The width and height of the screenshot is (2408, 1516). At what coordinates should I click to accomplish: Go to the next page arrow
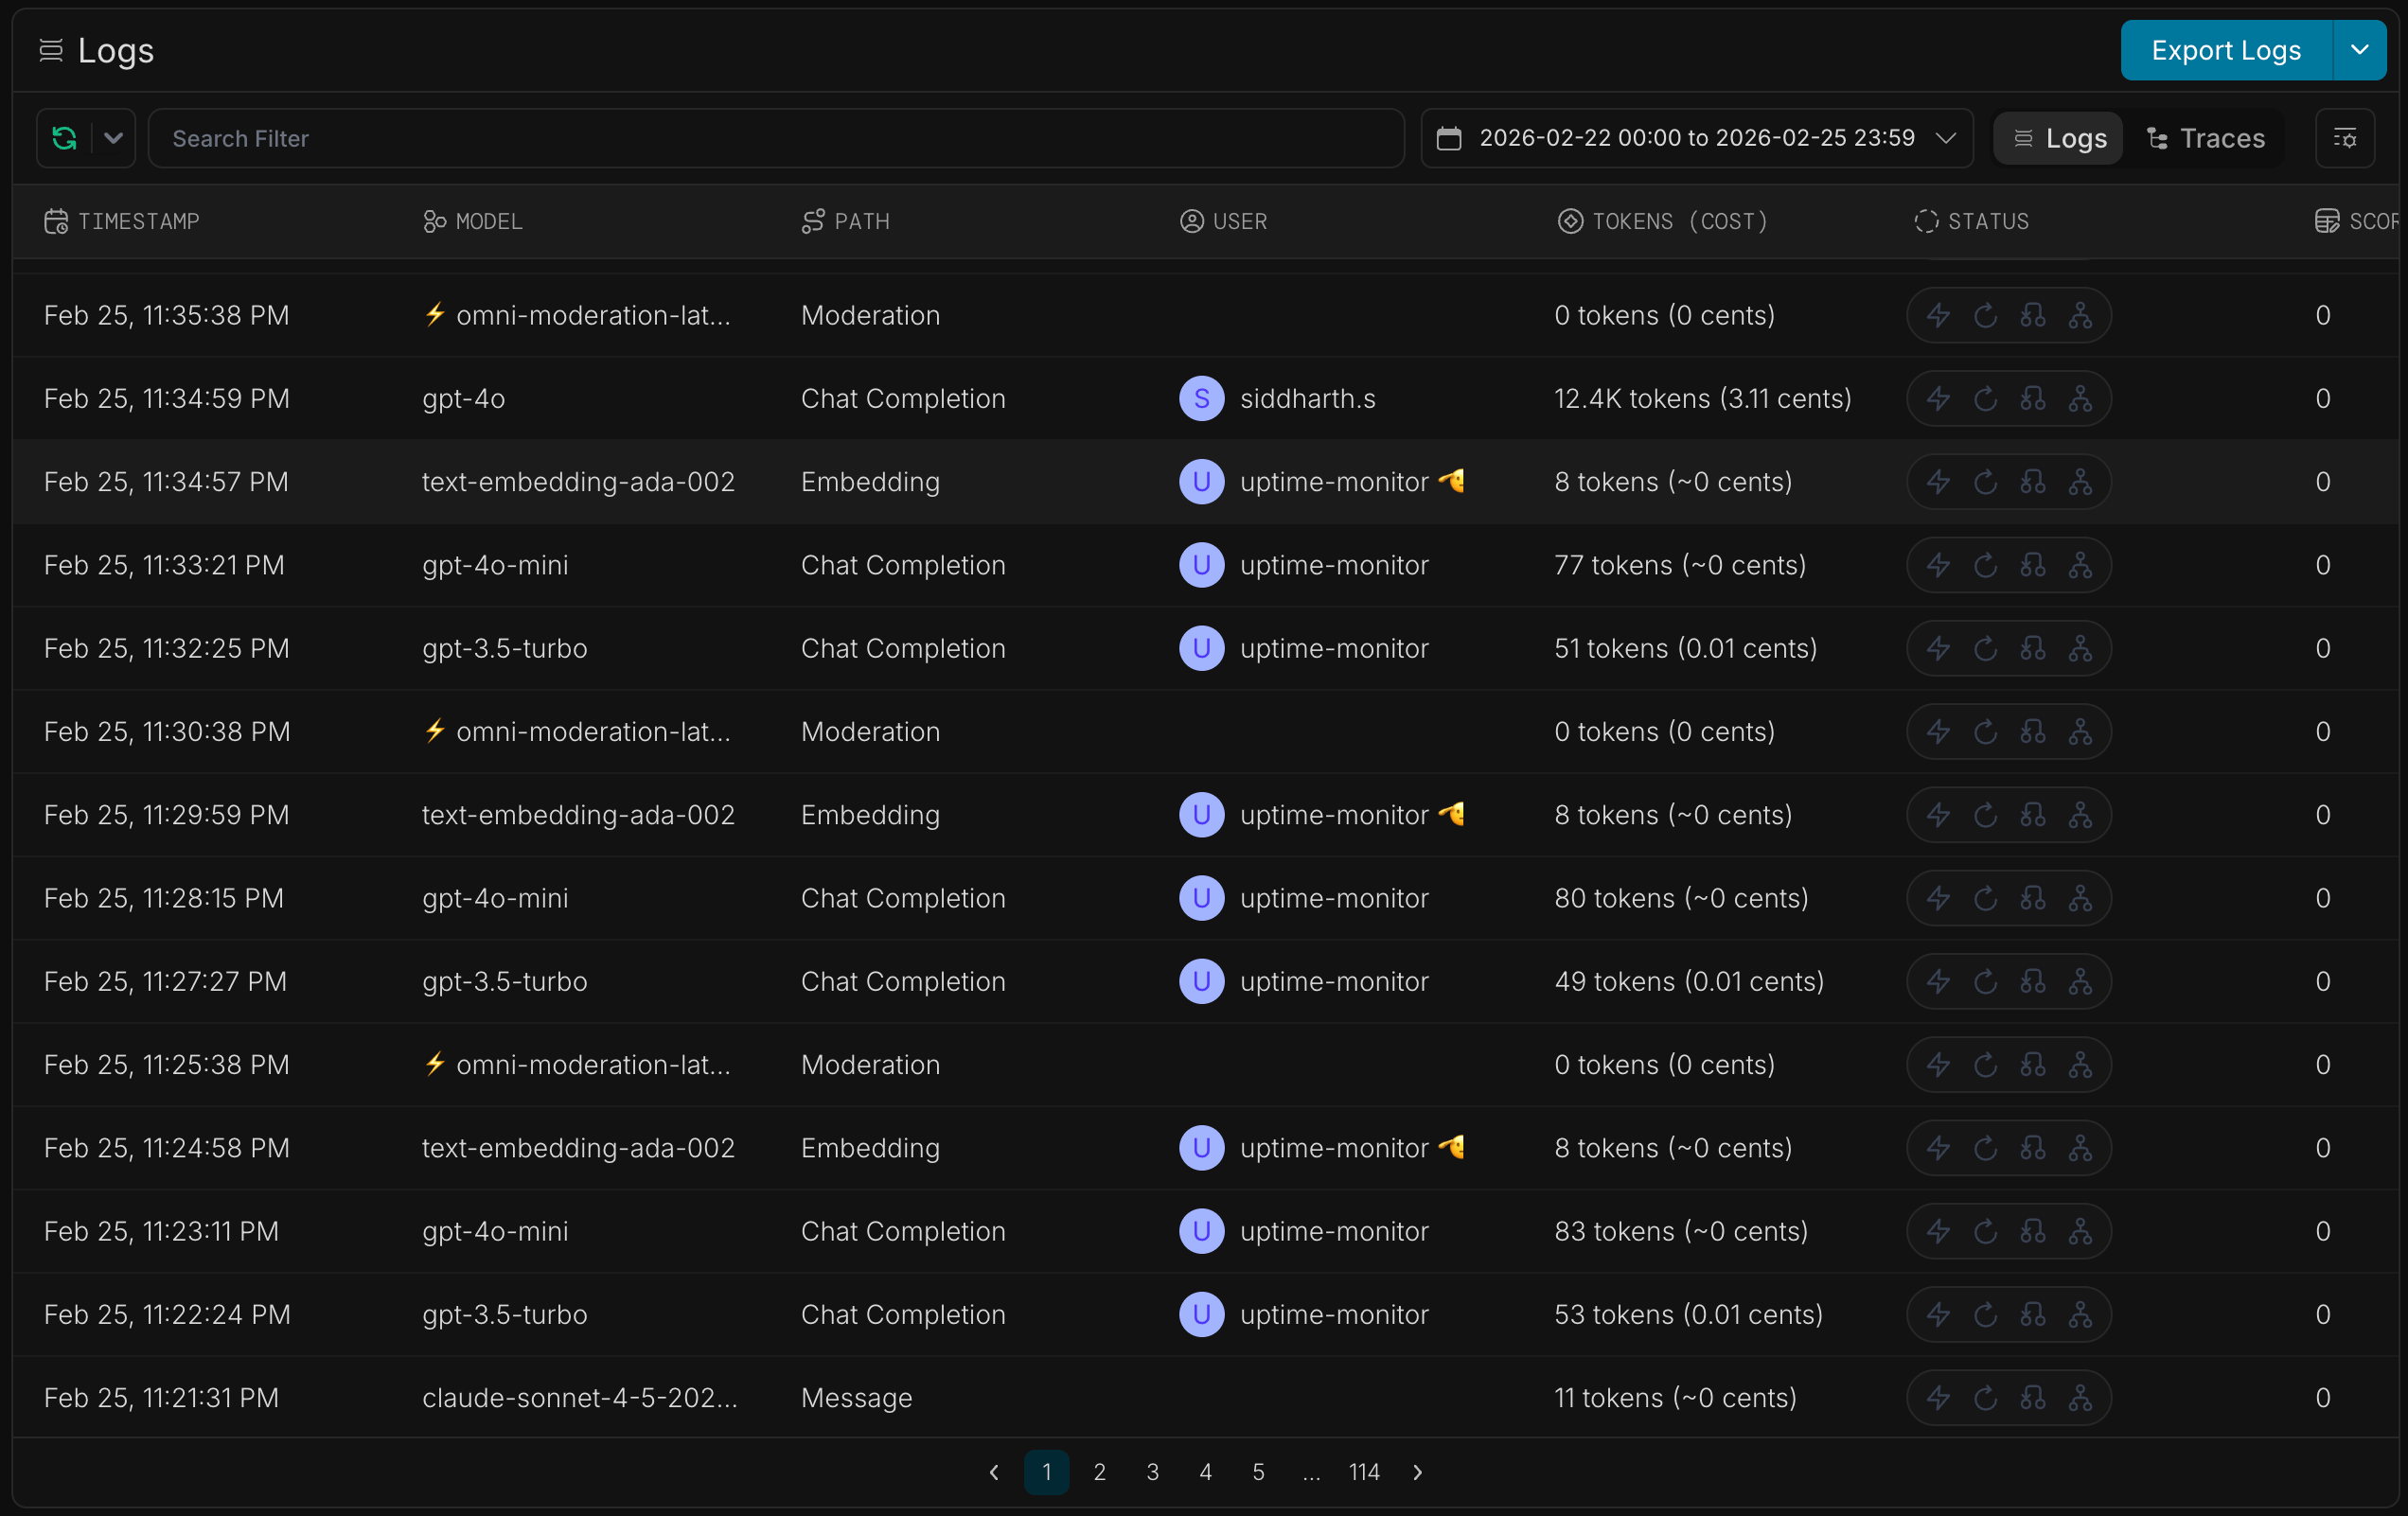tap(1418, 1472)
